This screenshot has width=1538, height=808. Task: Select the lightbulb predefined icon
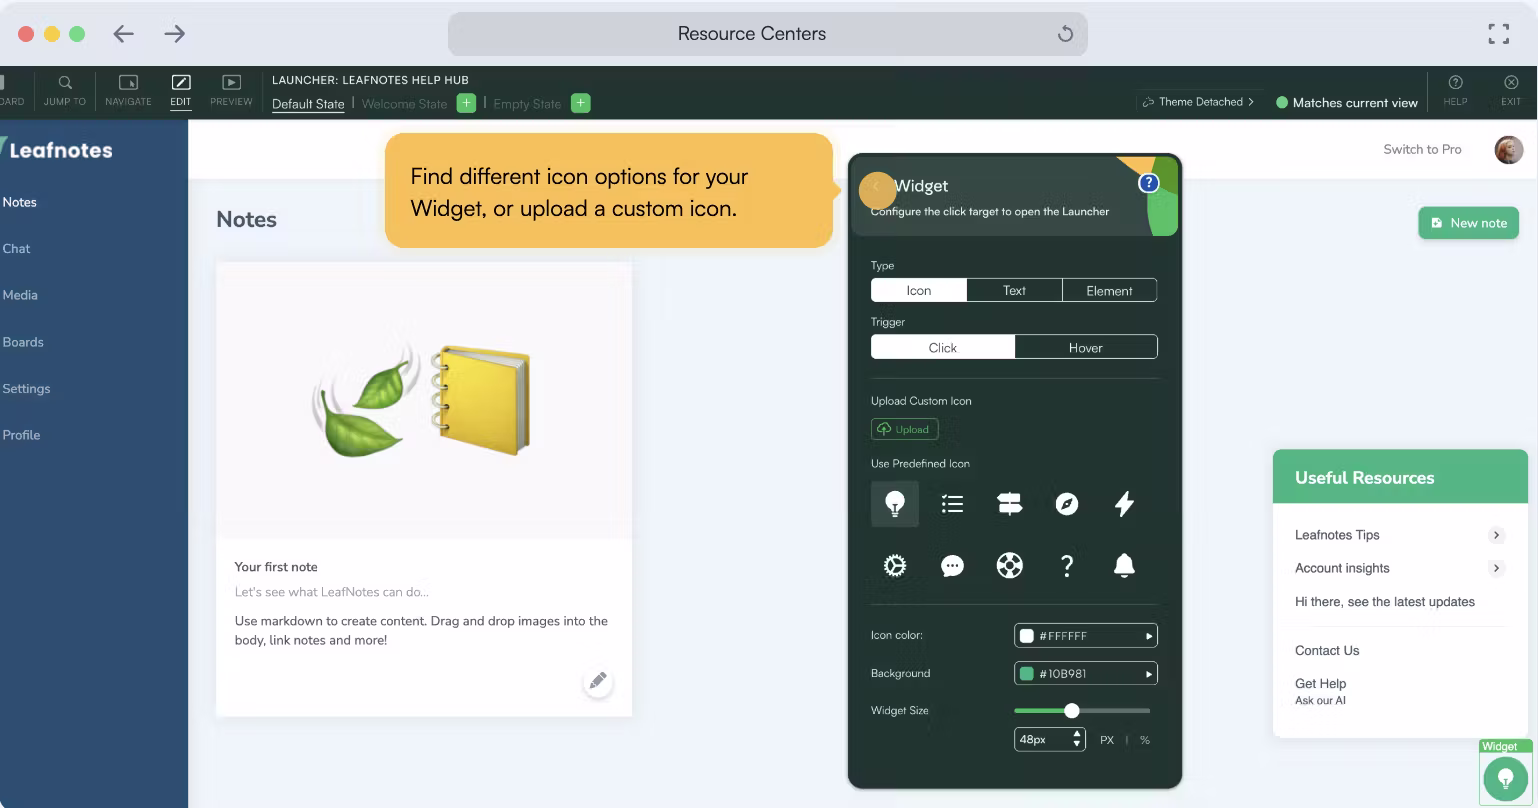[894, 504]
